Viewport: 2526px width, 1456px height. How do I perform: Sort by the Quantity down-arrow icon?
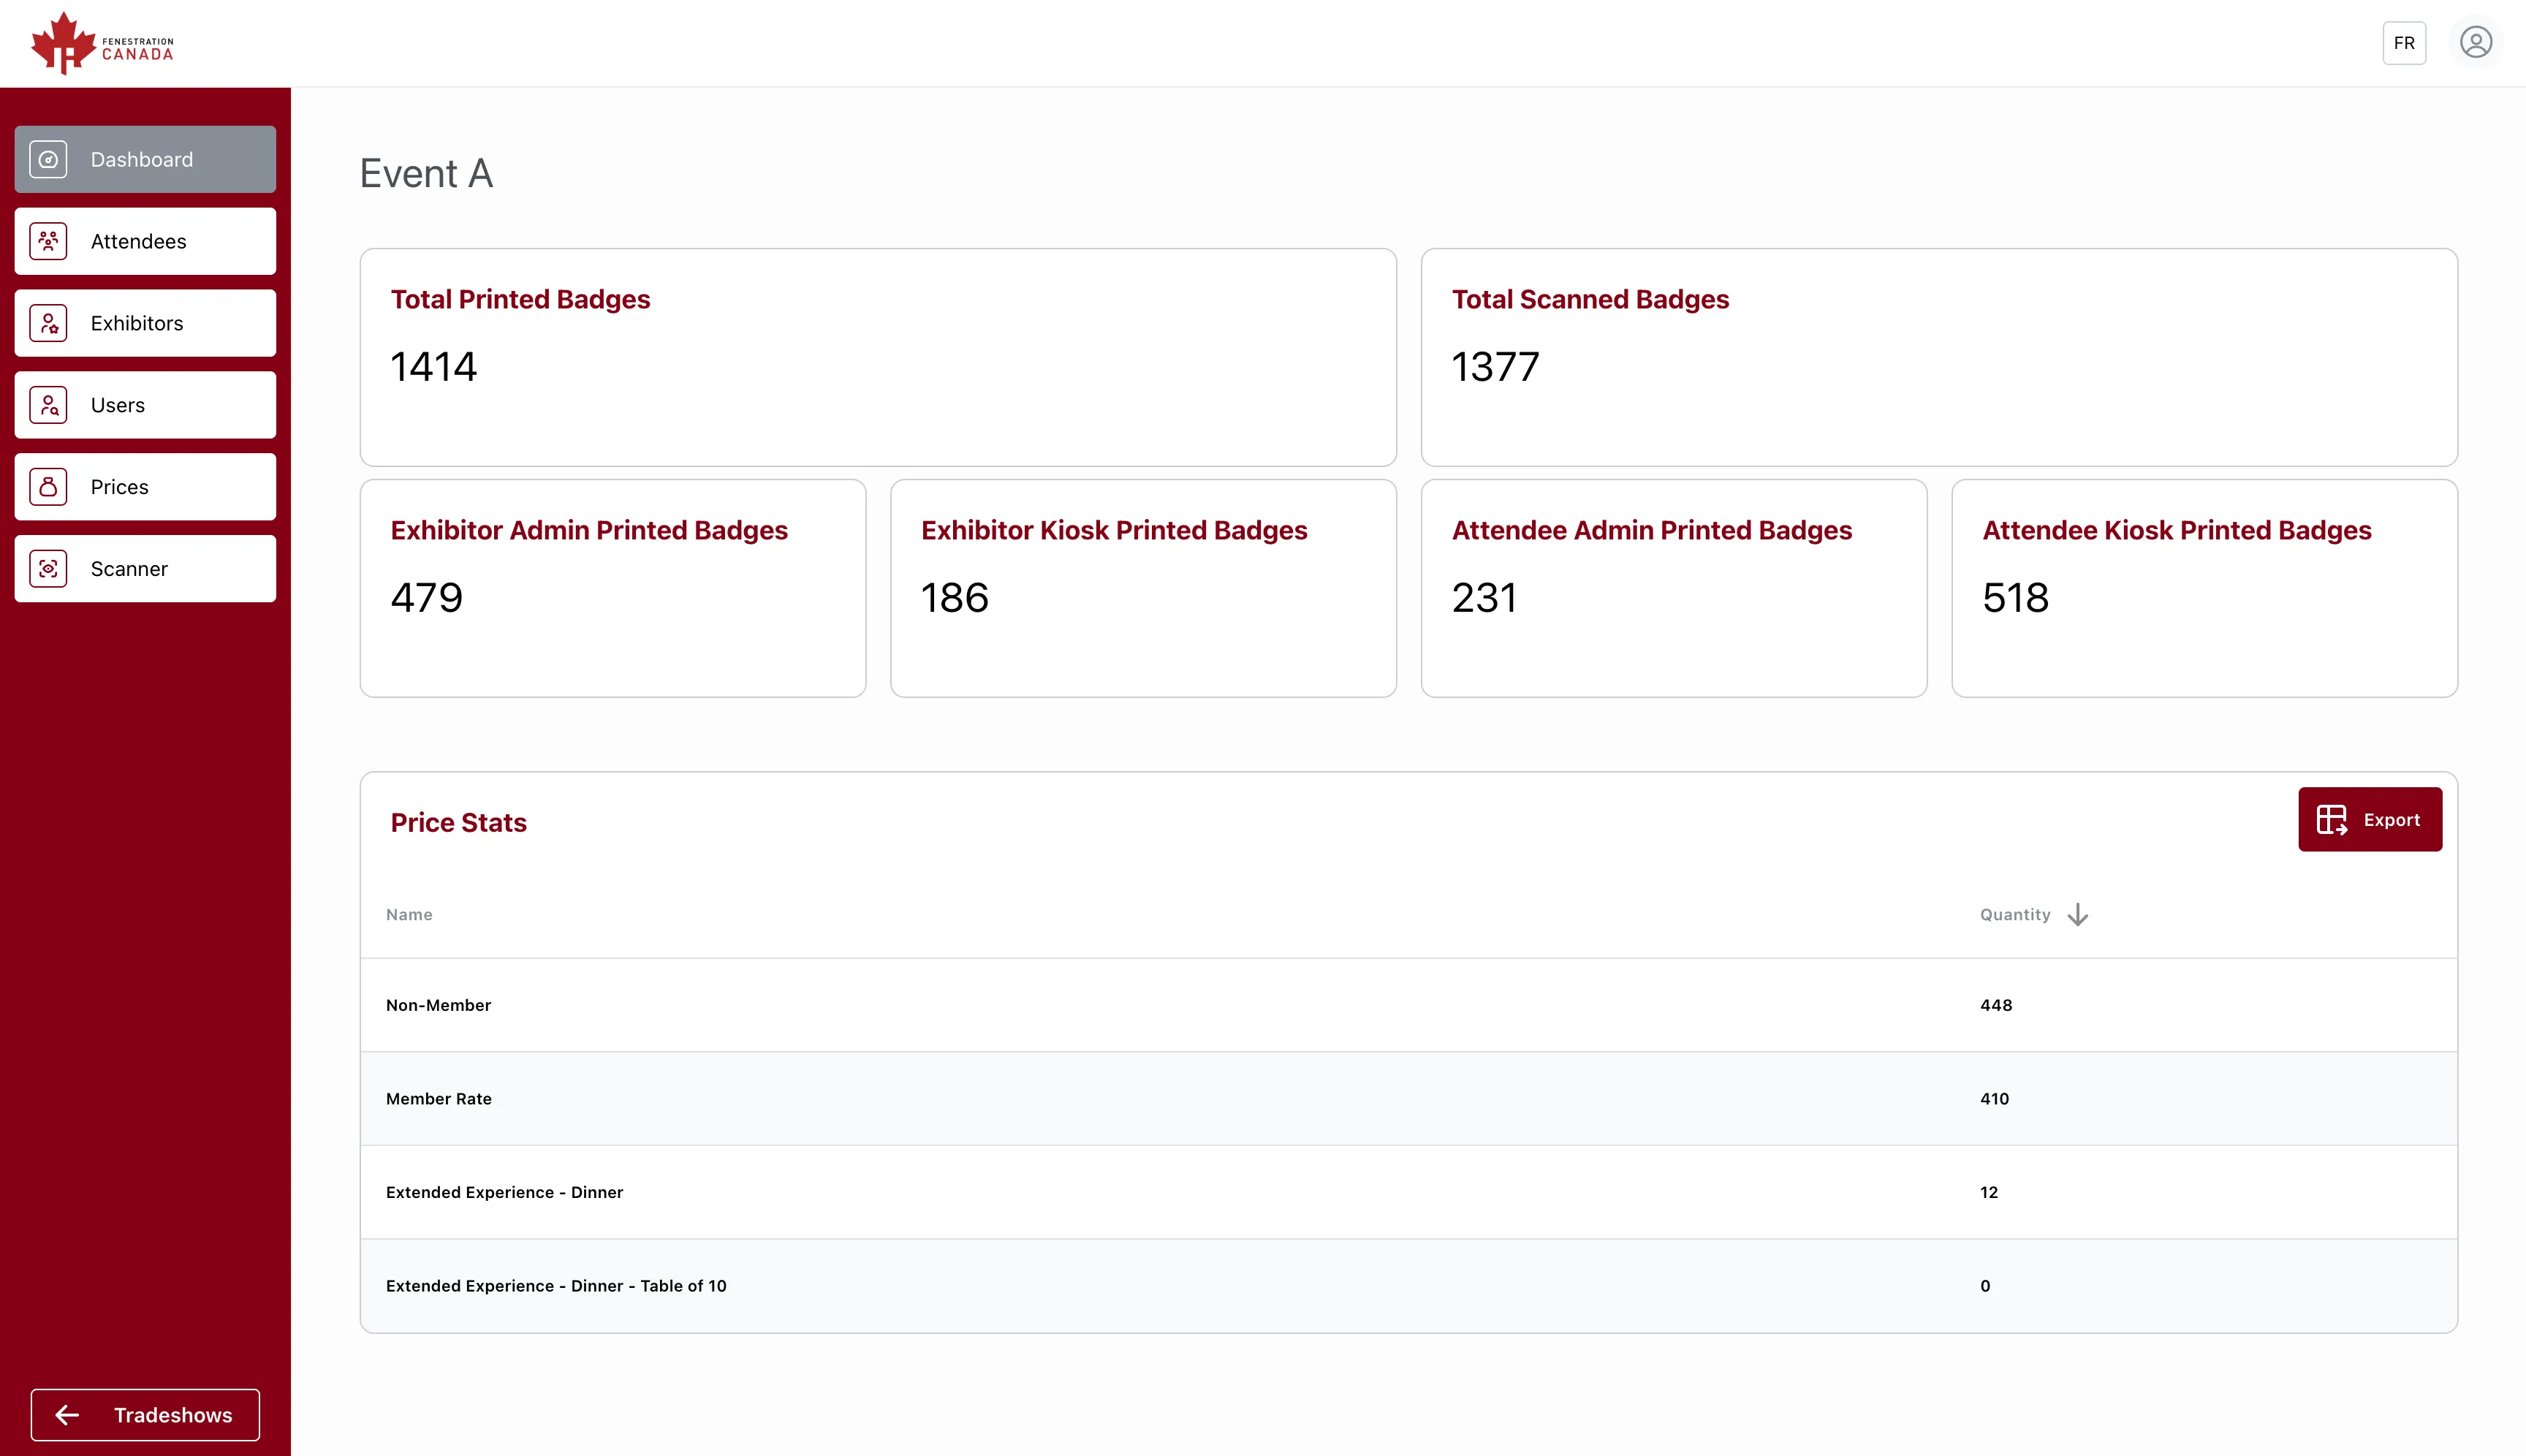pyautogui.click(x=2078, y=915)
